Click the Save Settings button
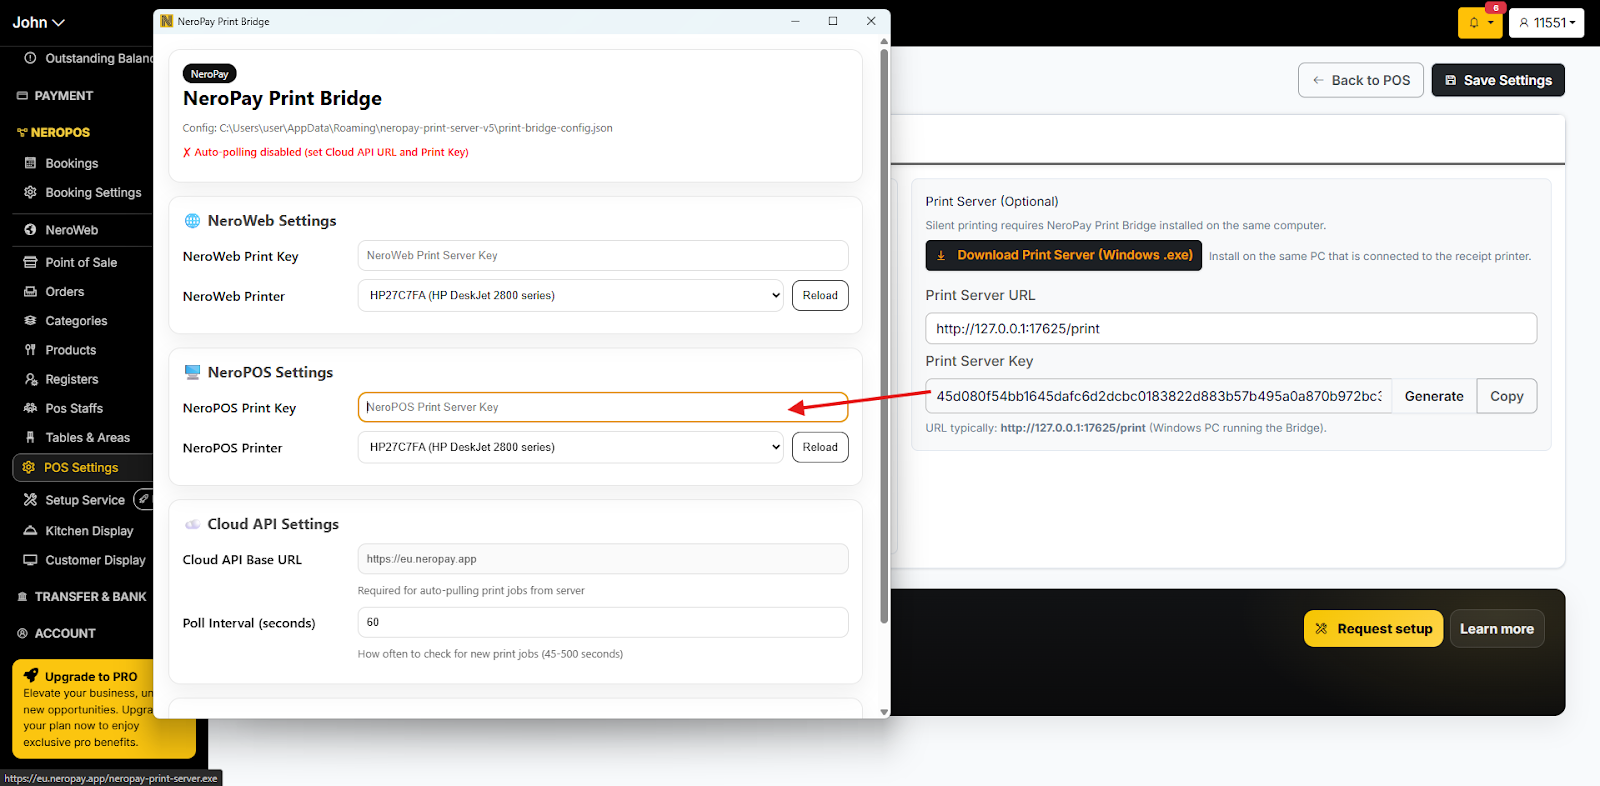 click(x=1497, y=80)
